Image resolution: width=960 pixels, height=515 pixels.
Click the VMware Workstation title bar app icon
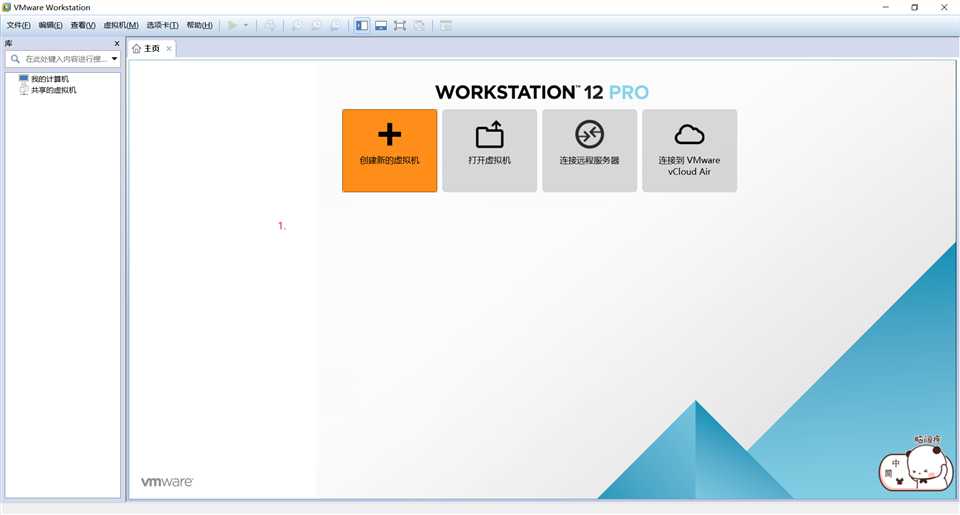tap(7, 7)
